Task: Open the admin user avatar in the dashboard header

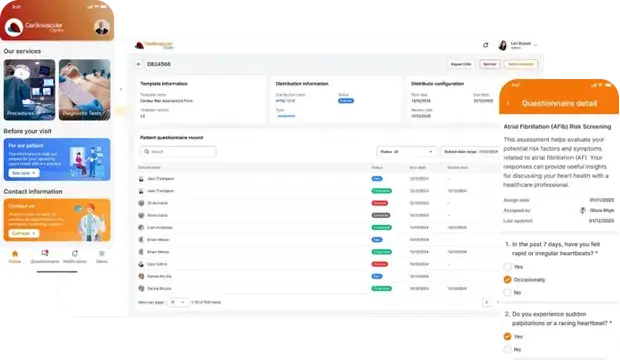Action: click(x=503, y=45)
